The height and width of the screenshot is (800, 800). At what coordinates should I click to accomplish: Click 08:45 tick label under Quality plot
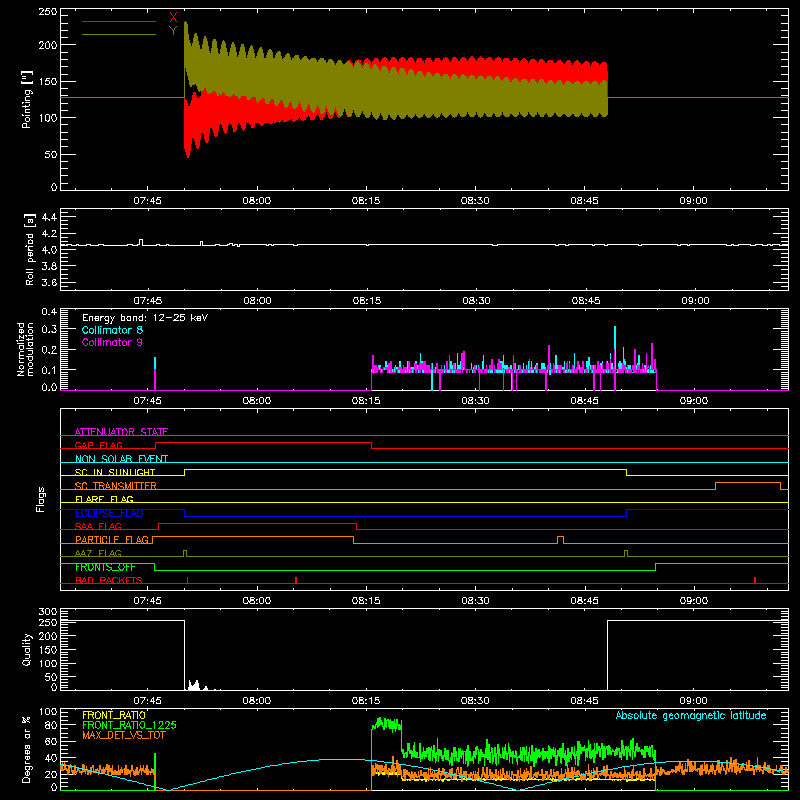[584, 701]
